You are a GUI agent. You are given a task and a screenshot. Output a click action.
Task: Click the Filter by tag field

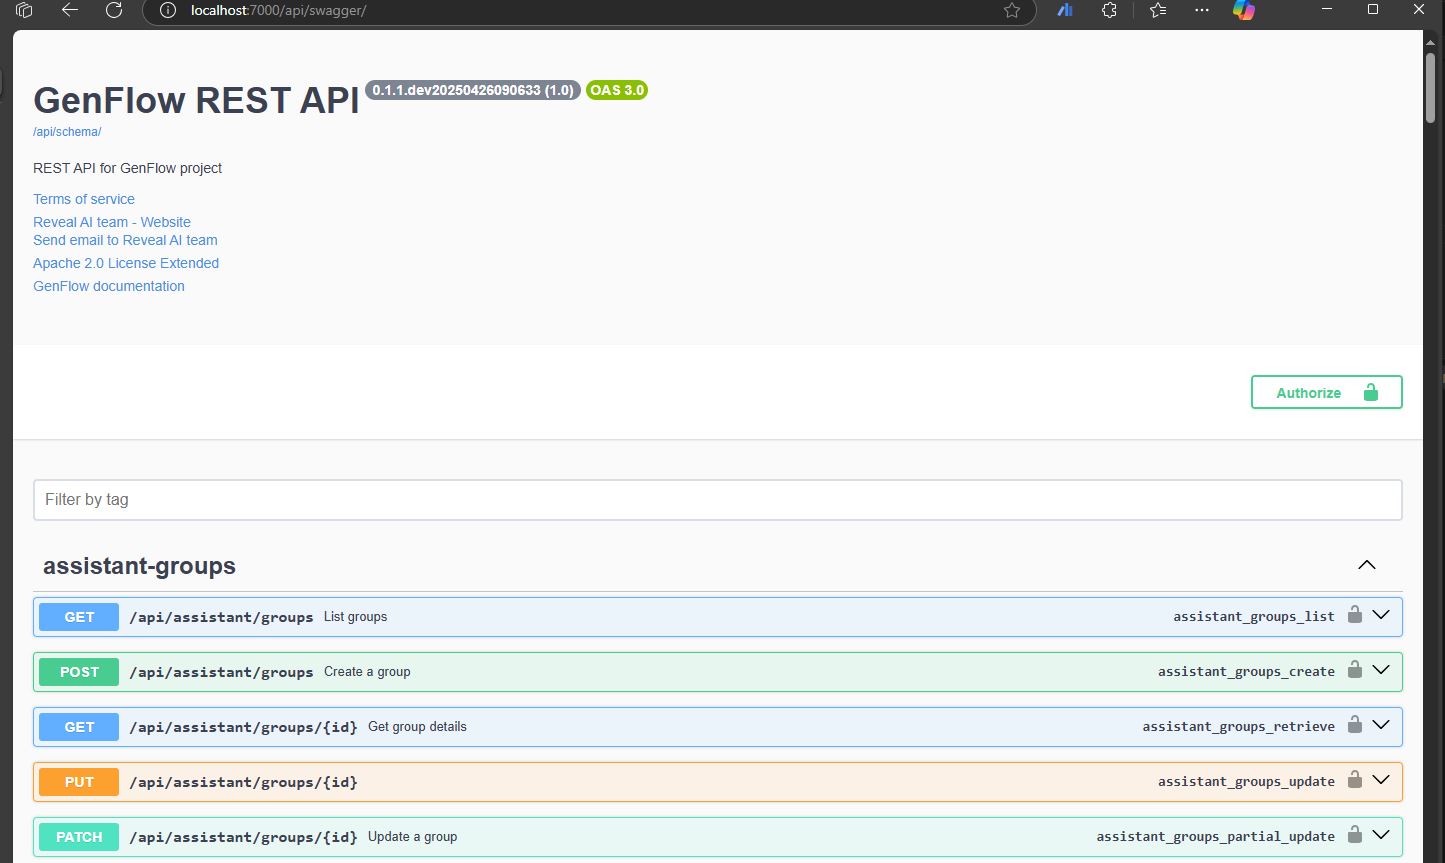tap(718, 499)
